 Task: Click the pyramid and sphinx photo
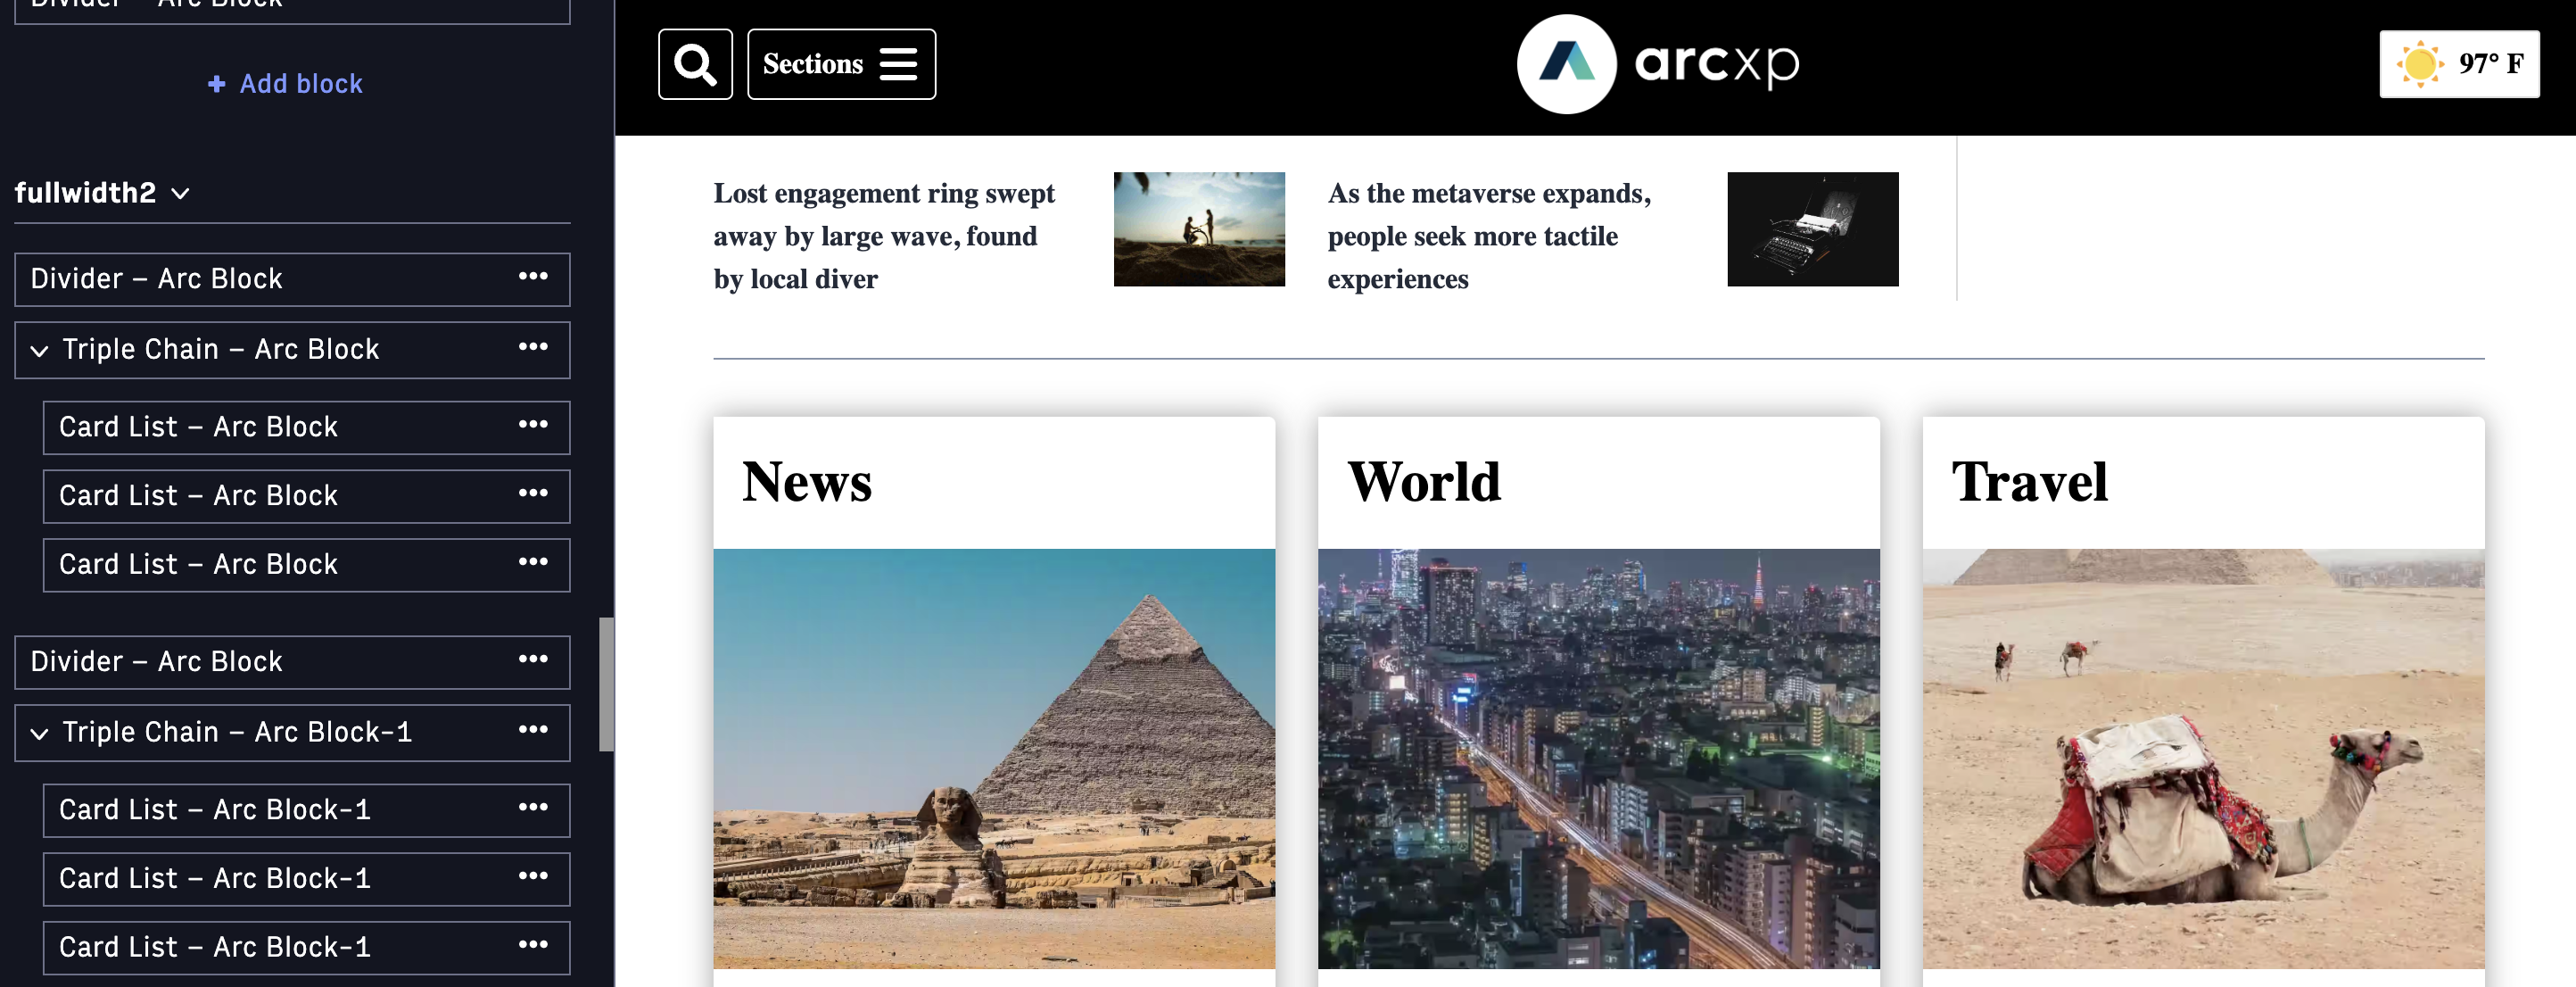click(x=994, y=758)
